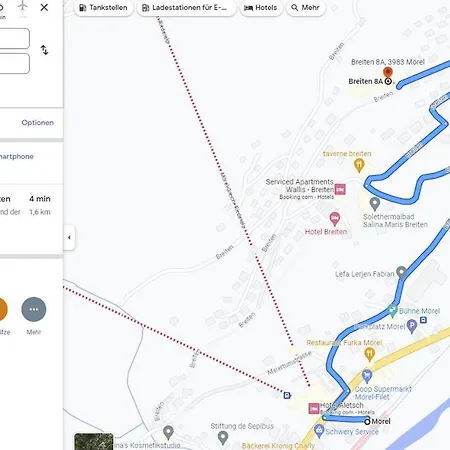Select Solethermalbad Salina Maris Breiten pin
The width and height of the screenshot is (450, 450).
coord(375,204)
